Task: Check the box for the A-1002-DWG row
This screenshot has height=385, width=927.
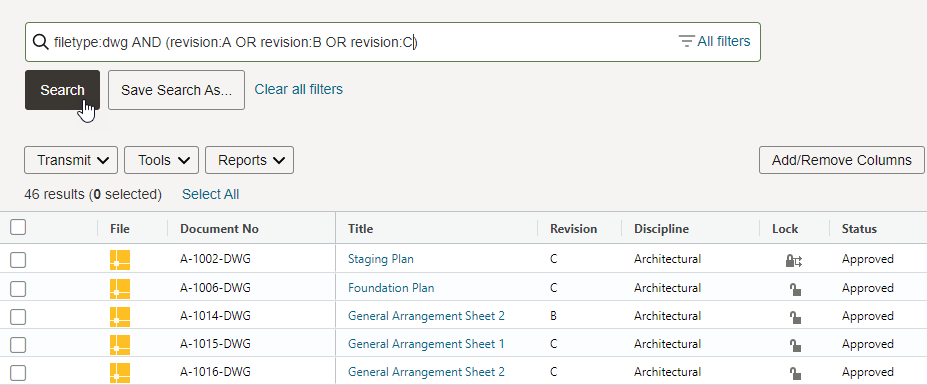Action: click(x=18, y=260)
